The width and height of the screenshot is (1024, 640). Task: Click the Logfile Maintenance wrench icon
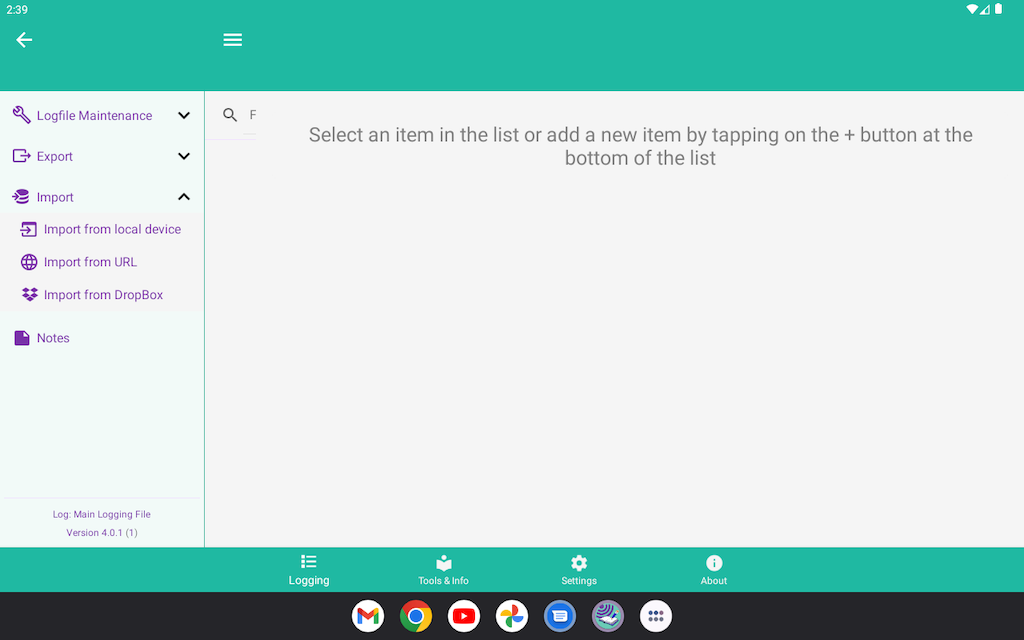tap(21, 115)
